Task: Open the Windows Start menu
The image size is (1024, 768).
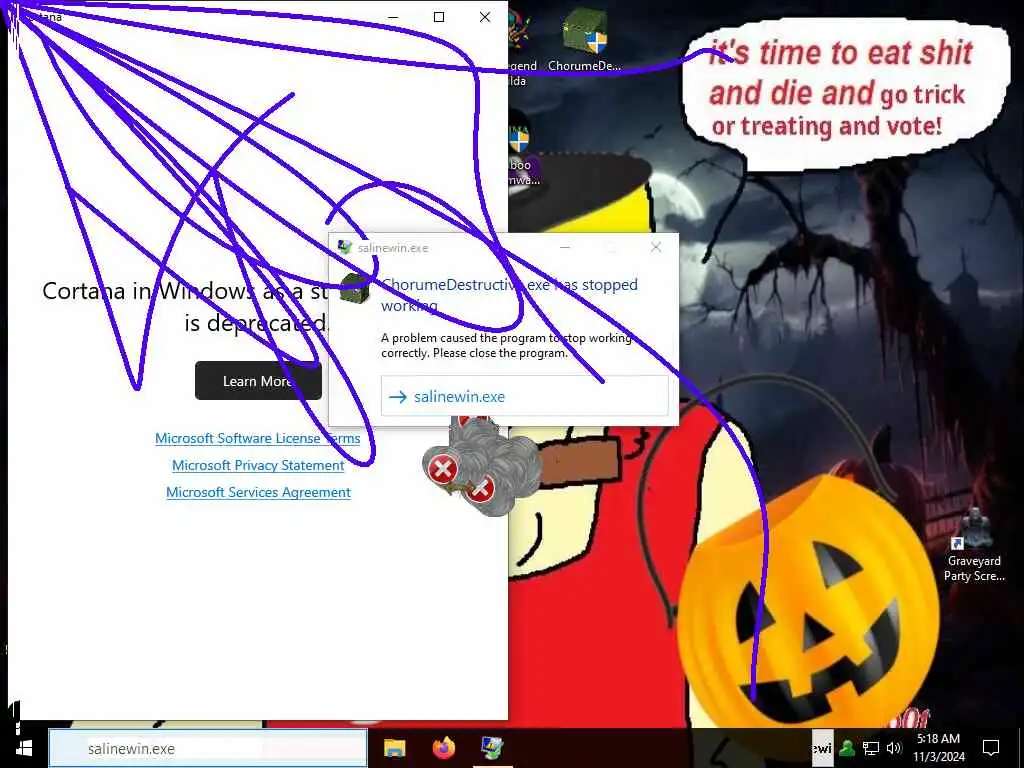Action: pos(25,748)
